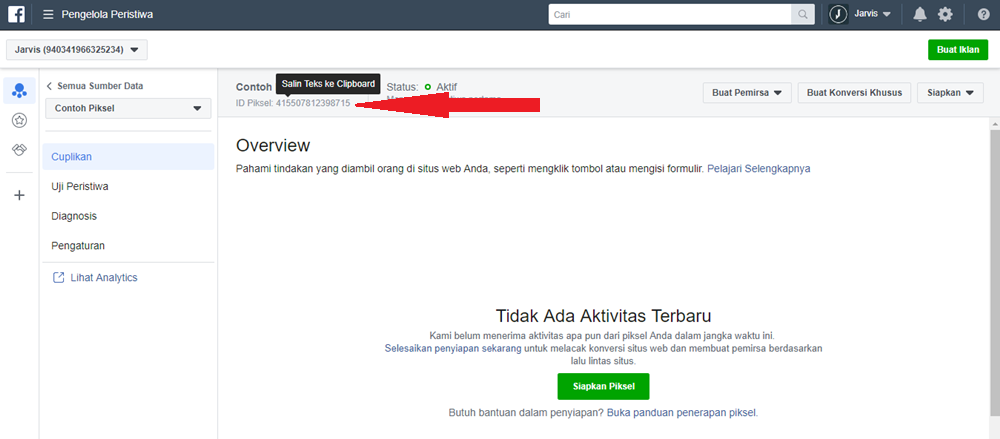Select the data sources sidebar icon
Screen dimensions: 1000x439
19,91
